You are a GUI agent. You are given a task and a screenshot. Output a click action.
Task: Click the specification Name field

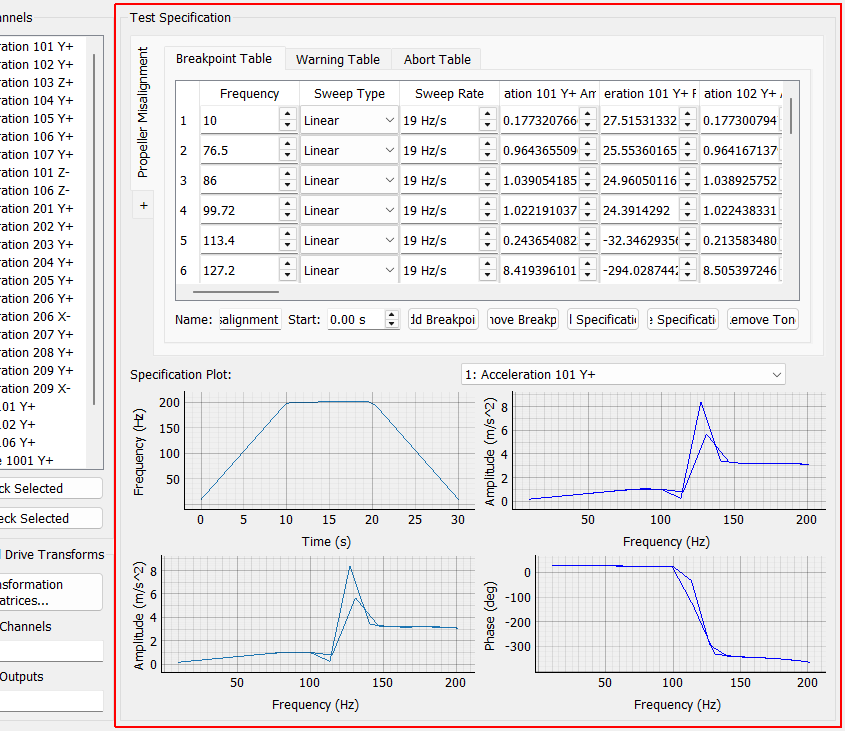250,319
